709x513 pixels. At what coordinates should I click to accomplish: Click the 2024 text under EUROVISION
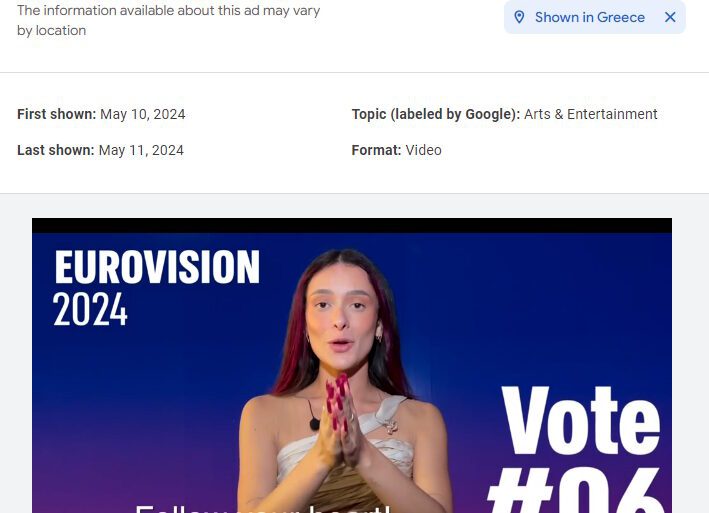pos(90,309)
